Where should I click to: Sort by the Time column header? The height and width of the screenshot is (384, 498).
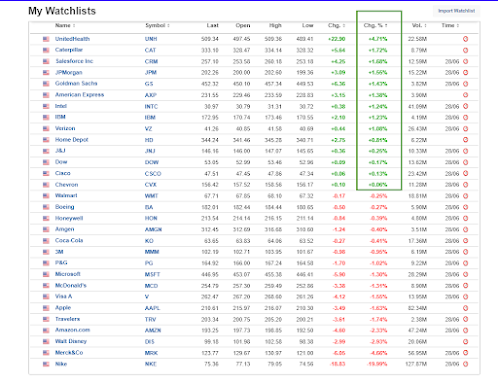450,25
